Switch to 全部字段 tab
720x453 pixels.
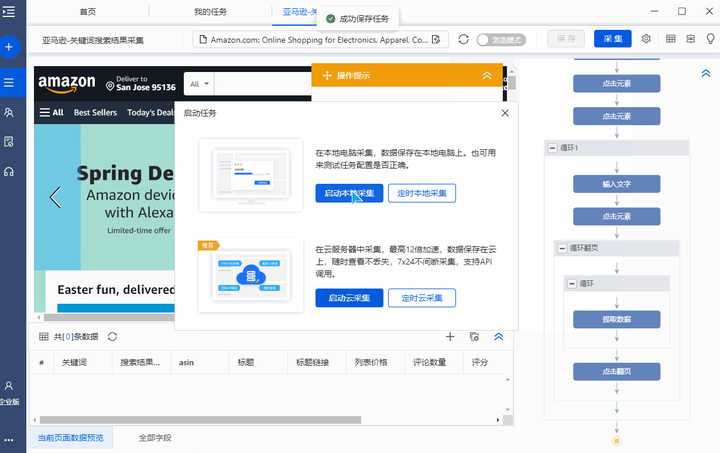(x=155, y=437)
